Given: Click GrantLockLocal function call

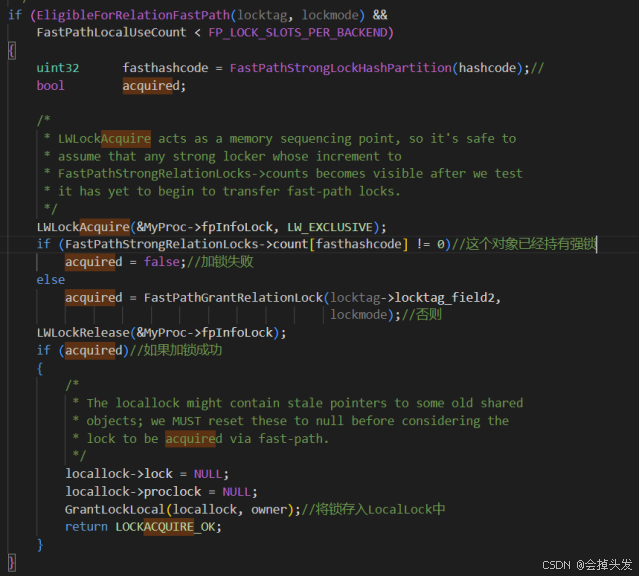Looking at the screenshot, I should 115,509.
